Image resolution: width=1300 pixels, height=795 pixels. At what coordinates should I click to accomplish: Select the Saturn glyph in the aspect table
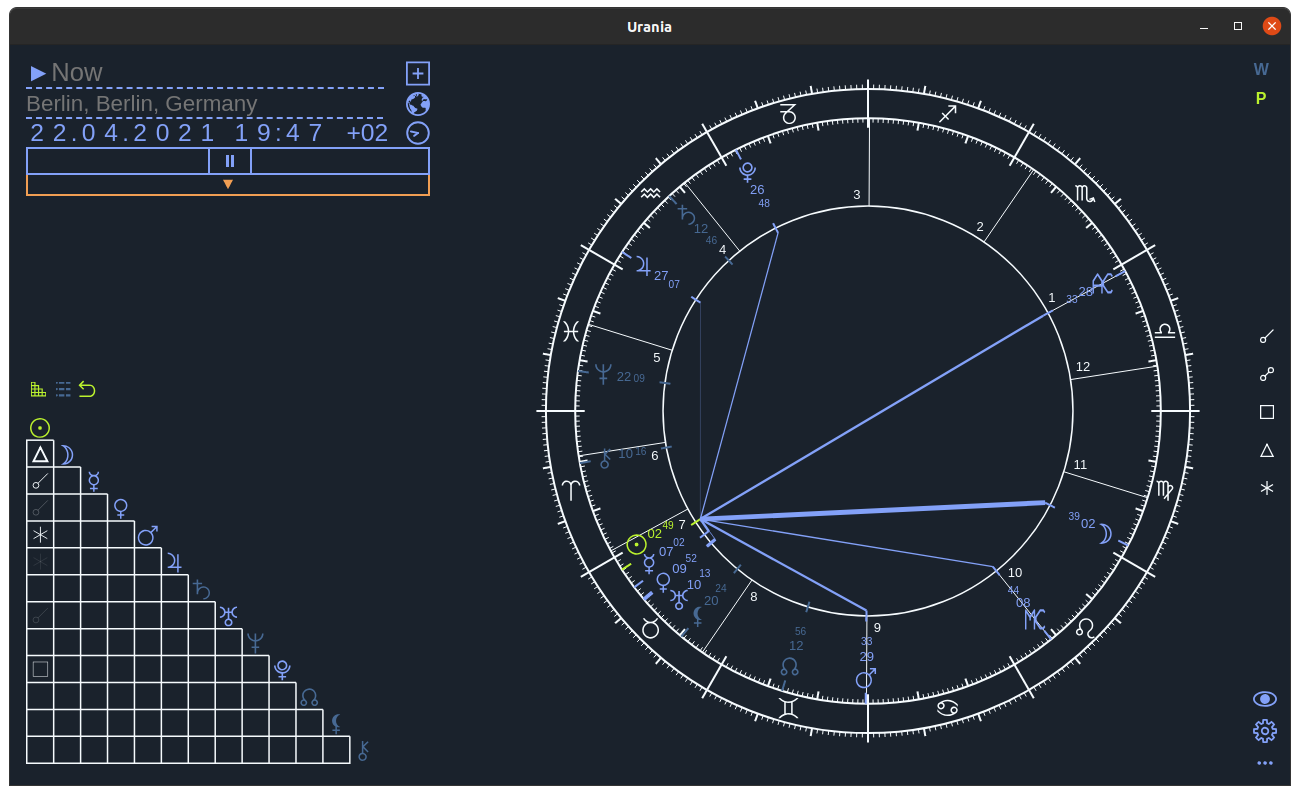pyautogui.click(x=201, y=589)
